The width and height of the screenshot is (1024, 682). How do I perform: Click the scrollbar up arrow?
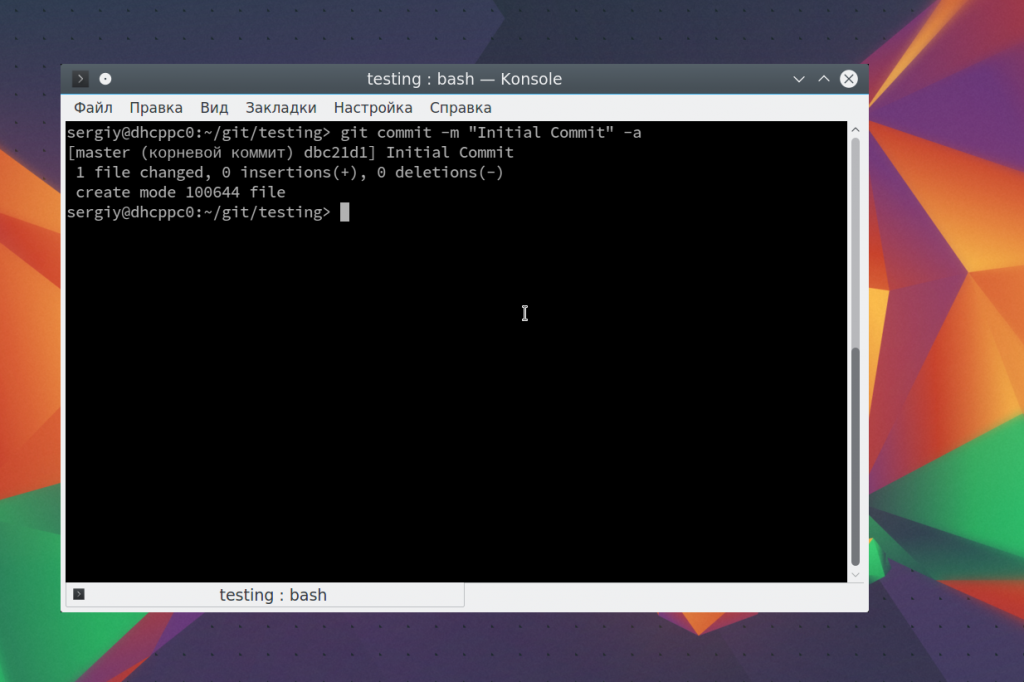(855, 130)
